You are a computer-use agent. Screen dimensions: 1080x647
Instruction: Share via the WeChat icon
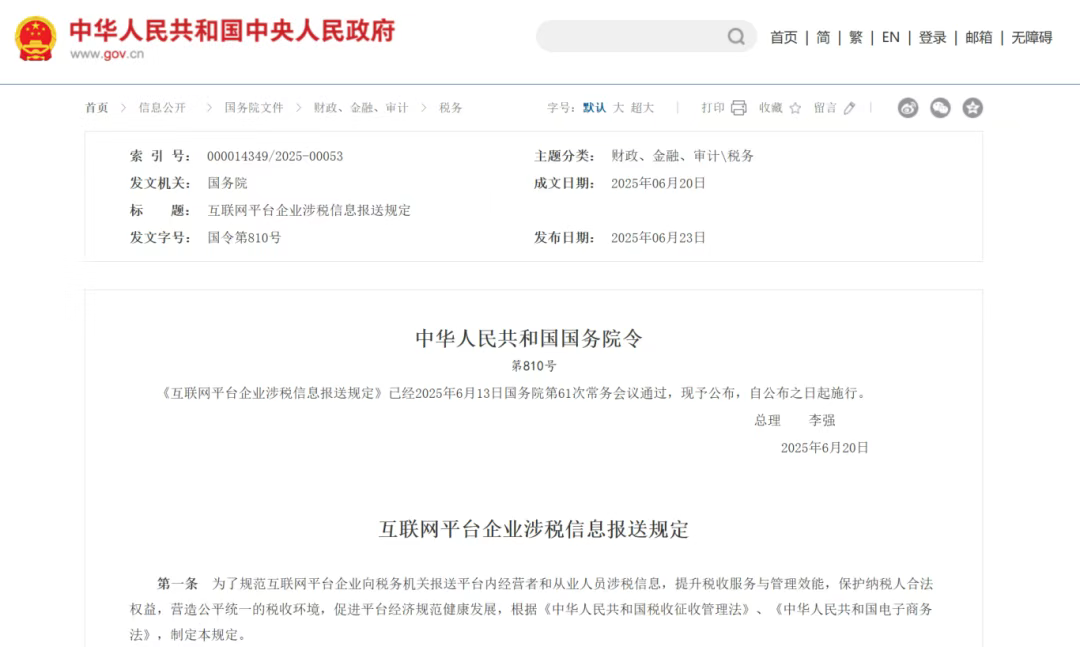(x=940, y=108)
